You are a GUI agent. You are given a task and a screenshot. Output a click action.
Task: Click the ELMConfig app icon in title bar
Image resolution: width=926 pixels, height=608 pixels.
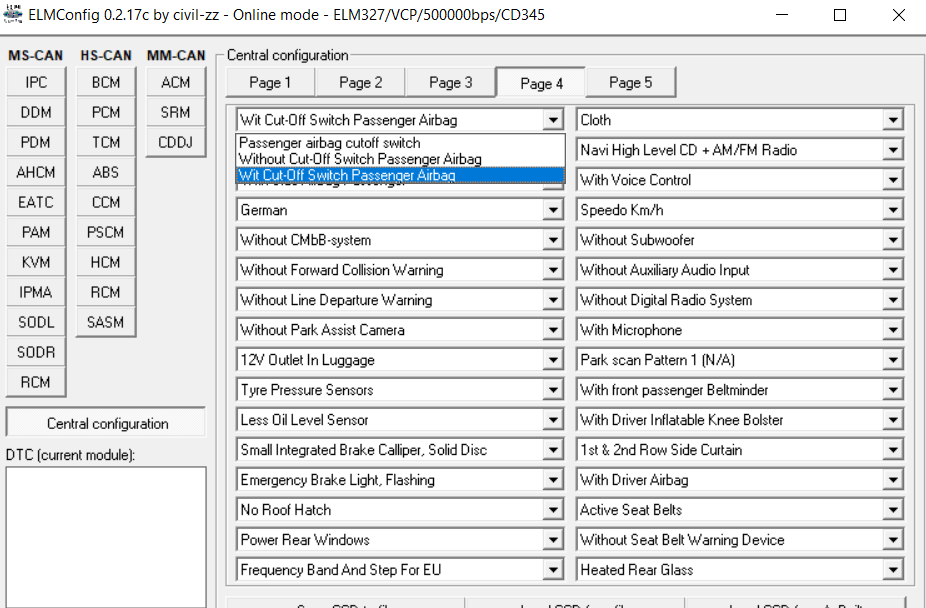pyautogui.click(x=14, y=15)
